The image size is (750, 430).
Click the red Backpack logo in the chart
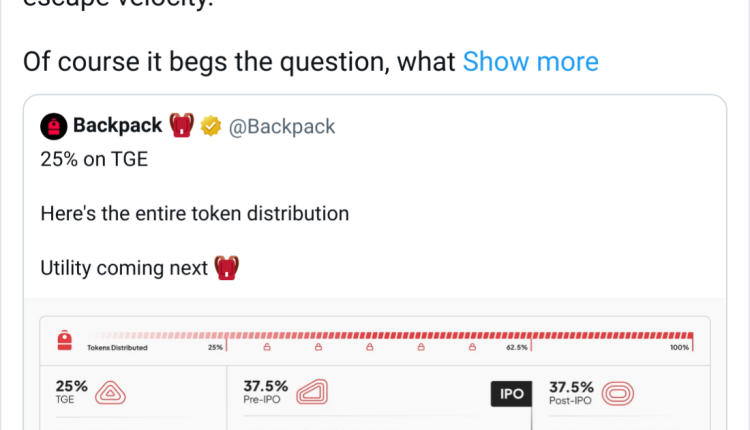click(63, 341)
